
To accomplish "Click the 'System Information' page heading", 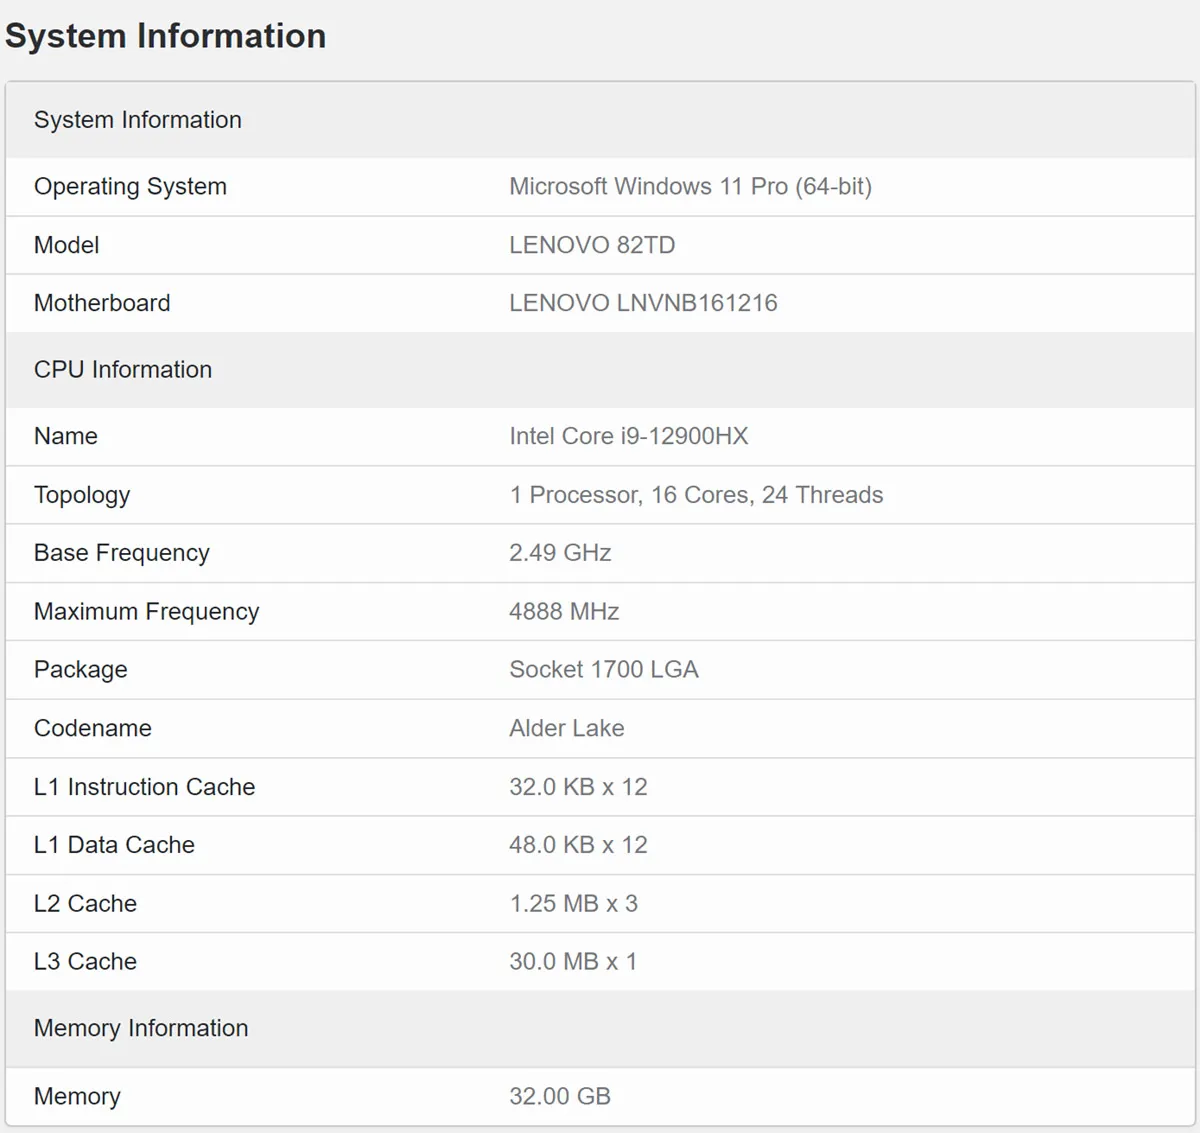I will coord(165,36).
